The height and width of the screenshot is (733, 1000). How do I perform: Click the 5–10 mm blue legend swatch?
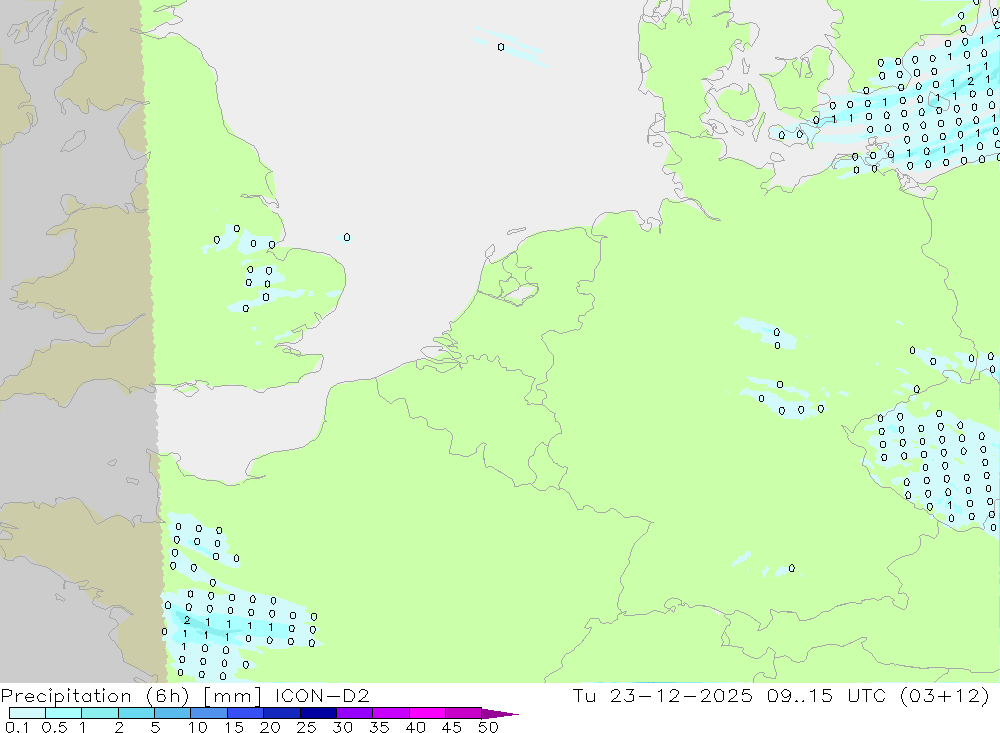[172, 714]
